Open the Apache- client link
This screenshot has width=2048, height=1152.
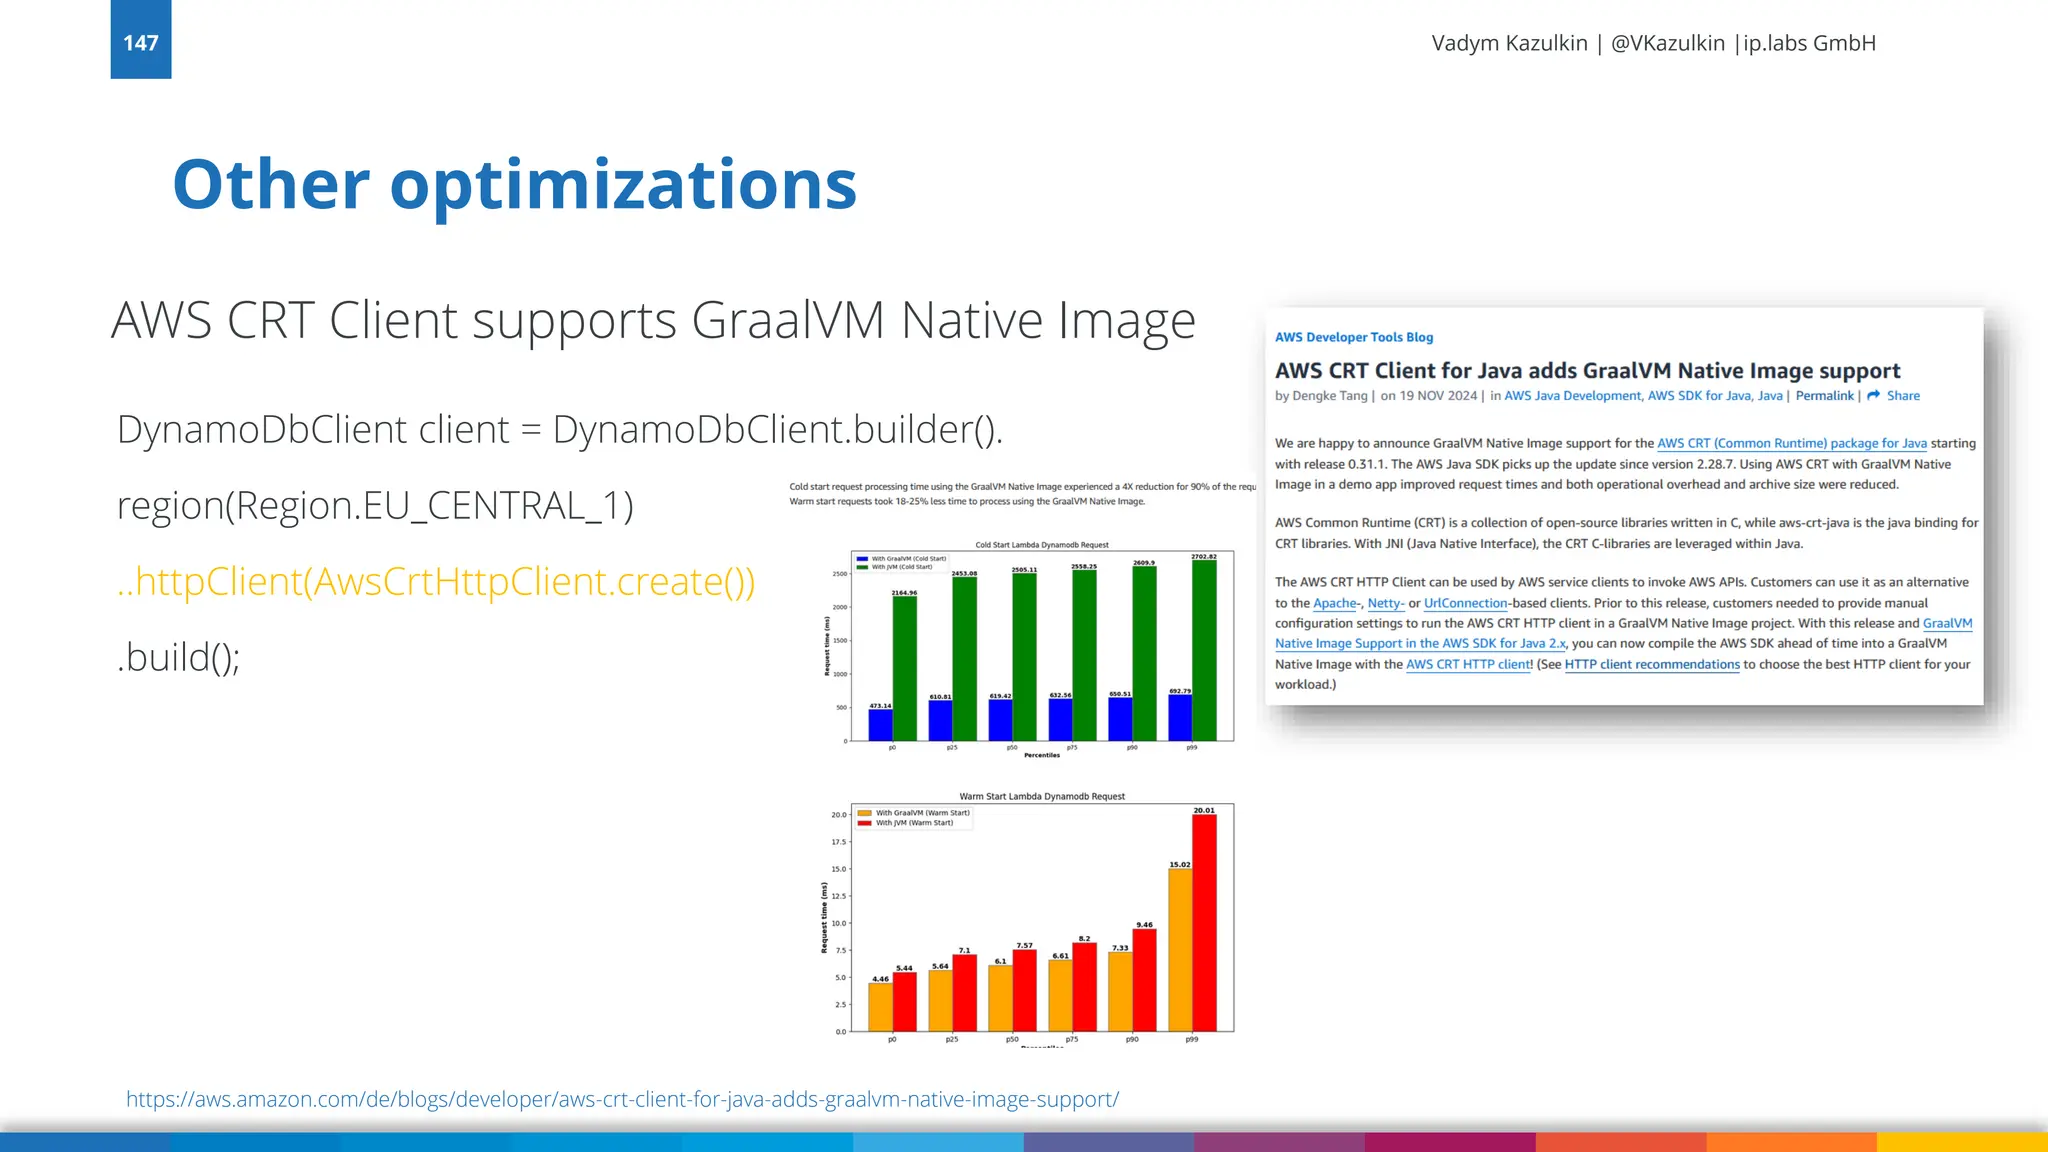(1336, 603)
